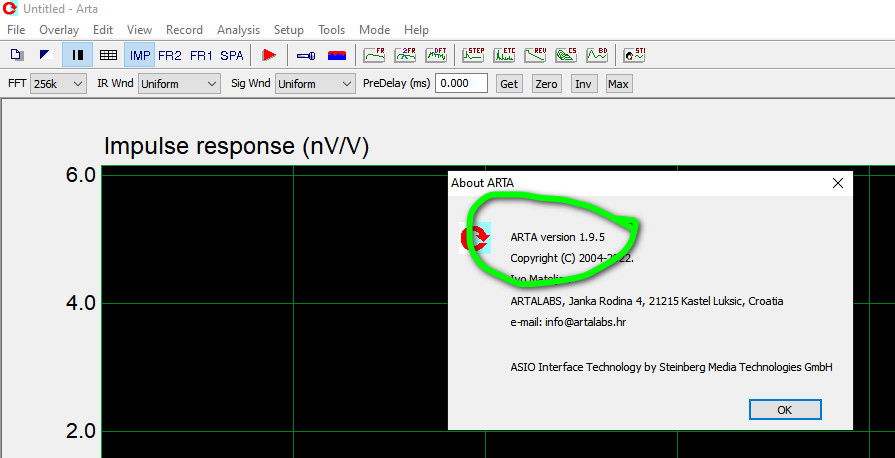Click the Zero button
This screenshot has height=458, width=895.
(x=546, y=84)
